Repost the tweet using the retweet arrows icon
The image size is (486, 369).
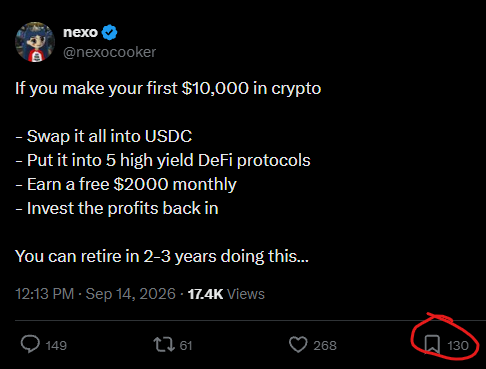click(x=164, y=345)
